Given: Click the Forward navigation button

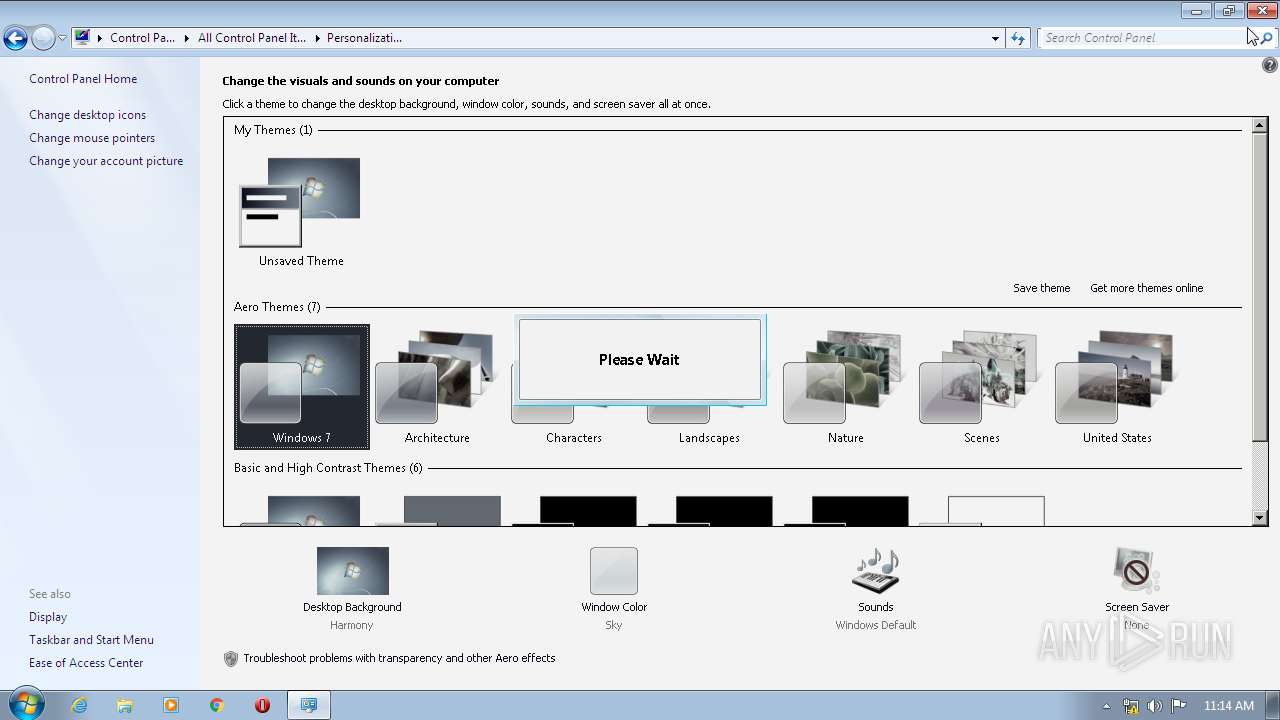Looking at the screenshot, I should 43,38.
